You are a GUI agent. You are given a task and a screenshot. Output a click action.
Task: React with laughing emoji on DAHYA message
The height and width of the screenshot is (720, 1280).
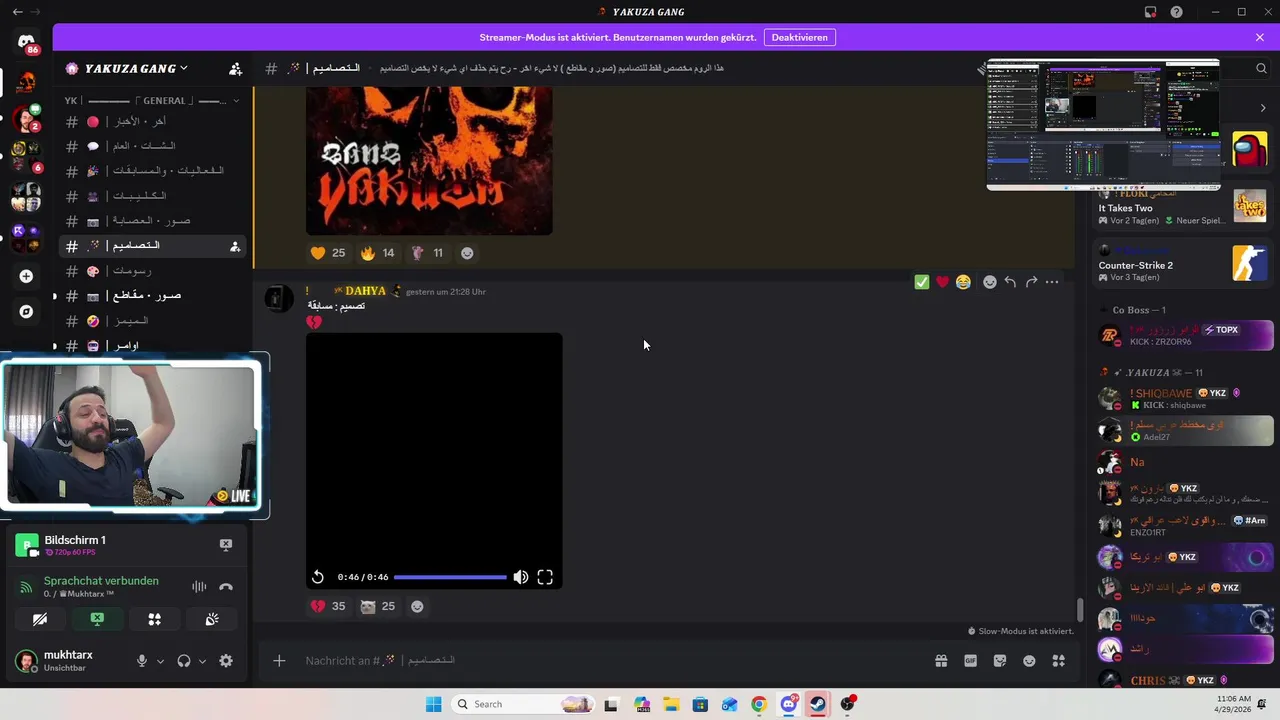coord(963,282)
